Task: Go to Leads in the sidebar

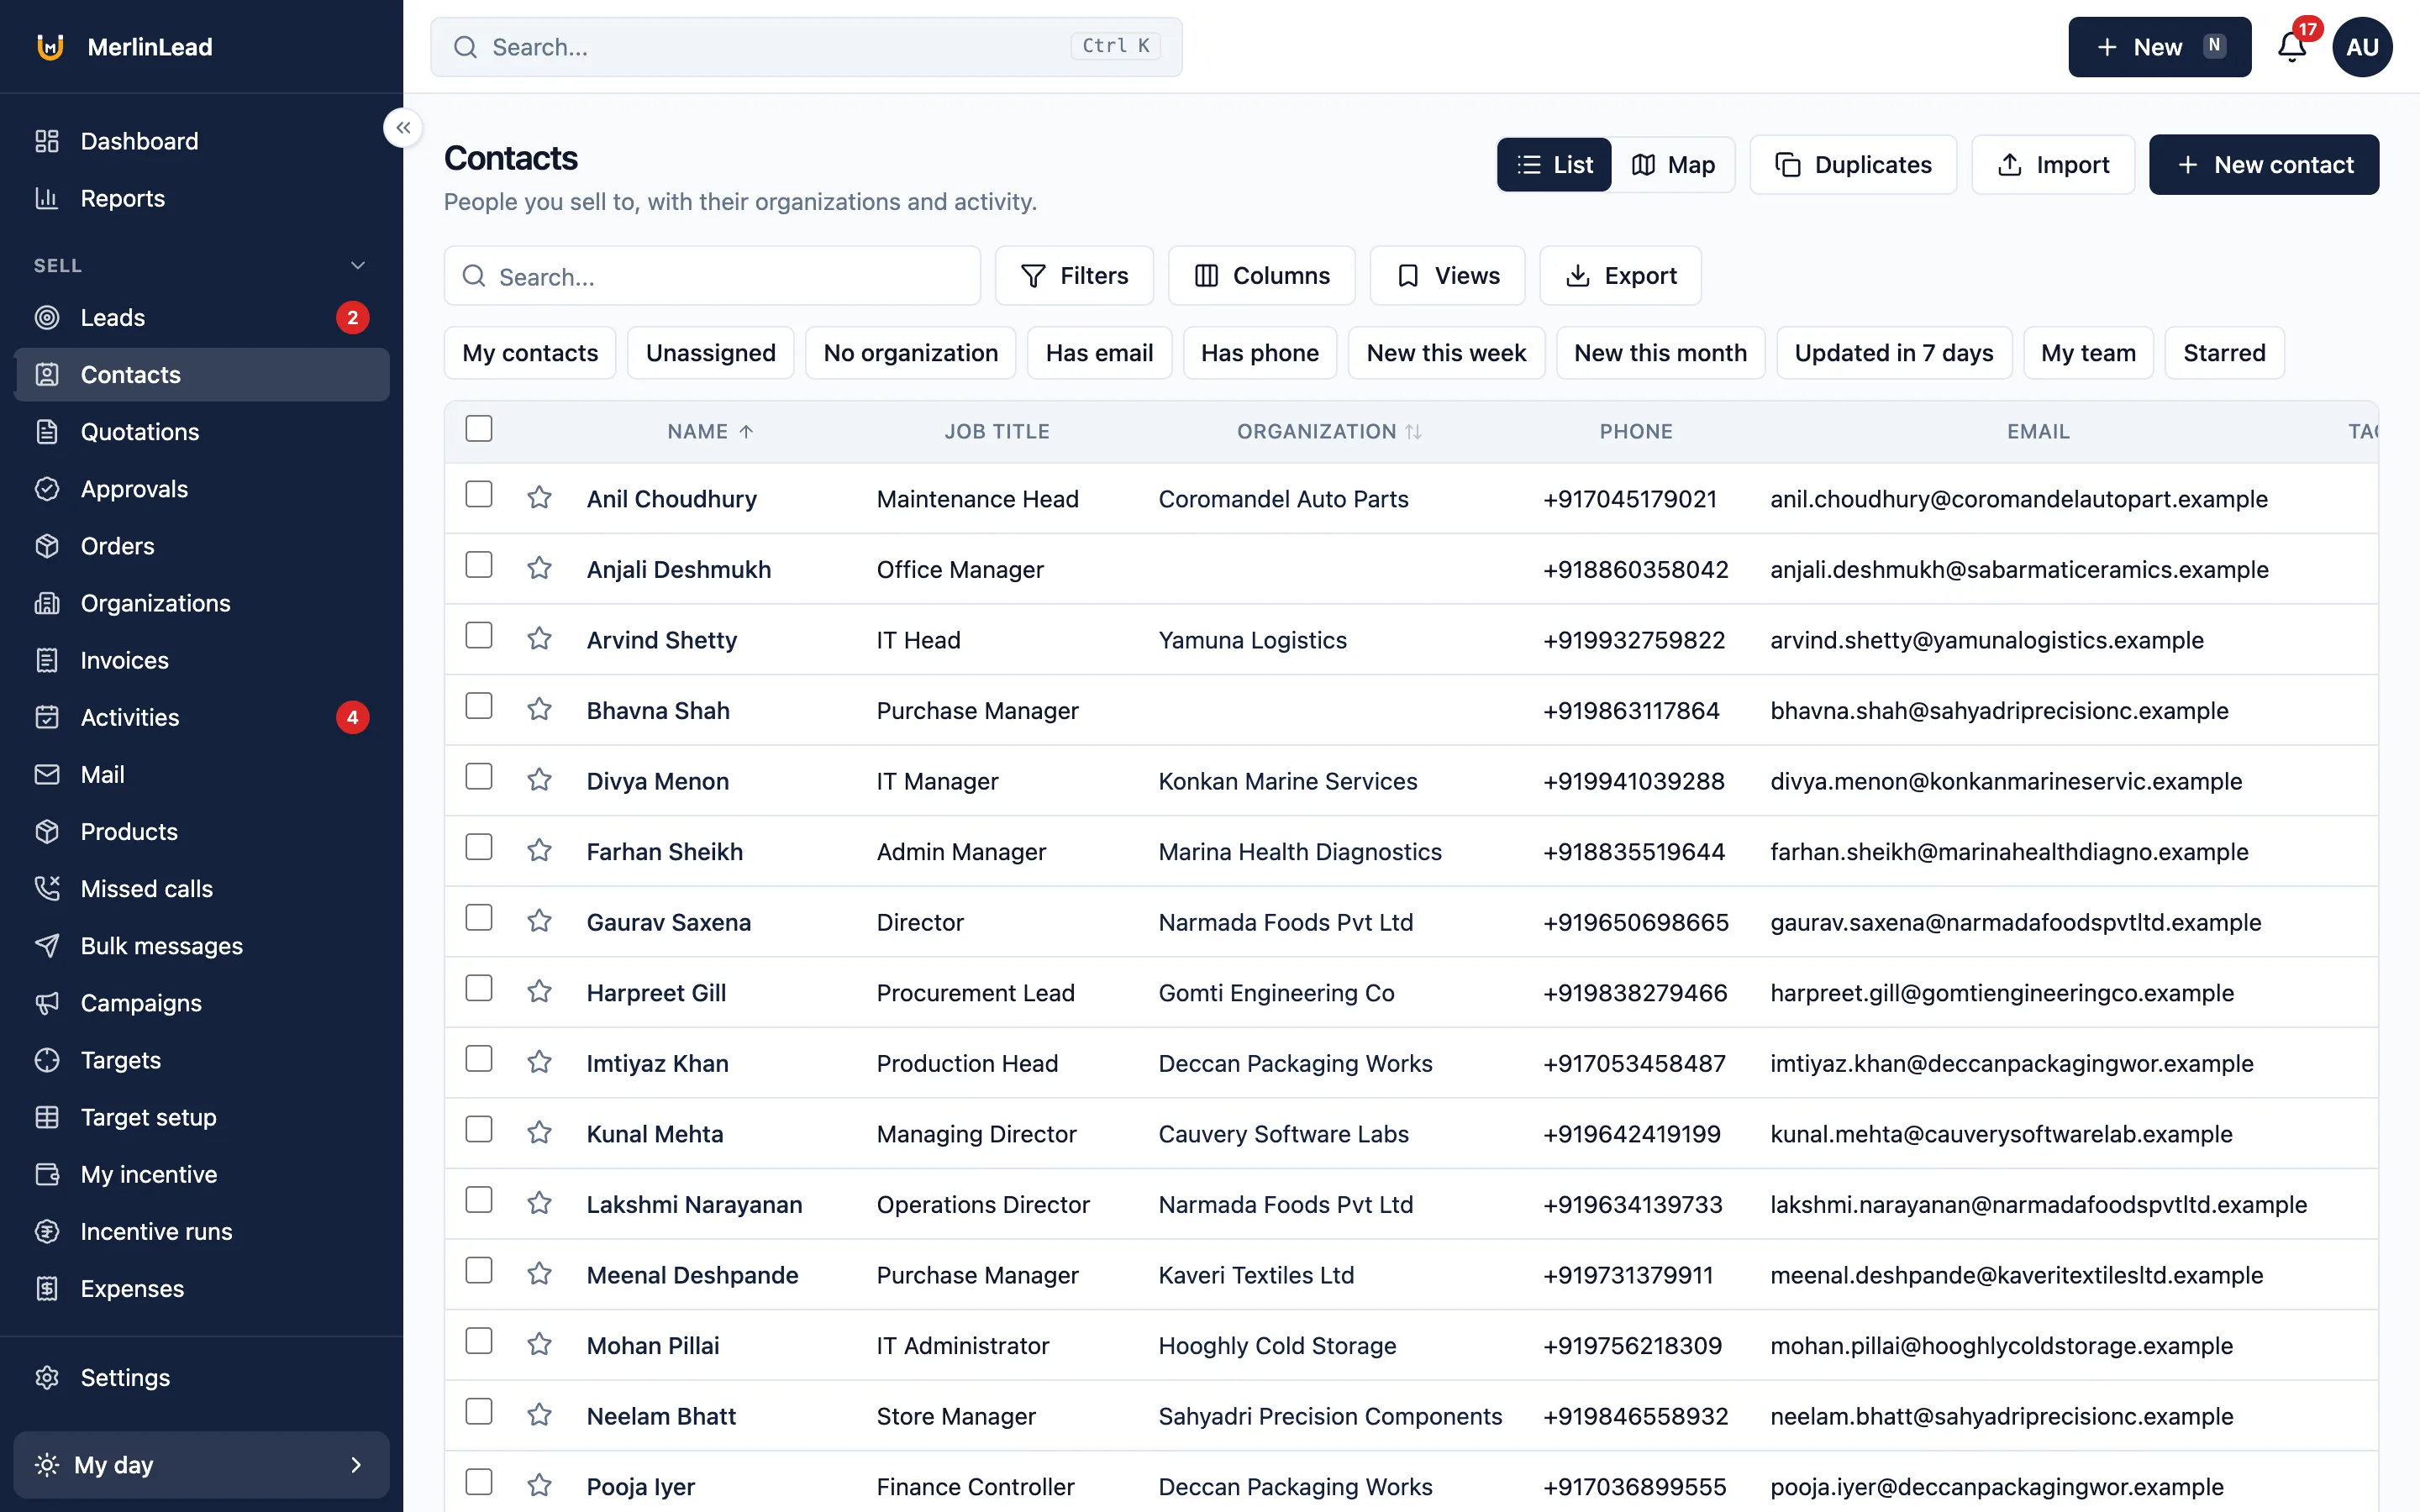Action: [x=202, y=318]
